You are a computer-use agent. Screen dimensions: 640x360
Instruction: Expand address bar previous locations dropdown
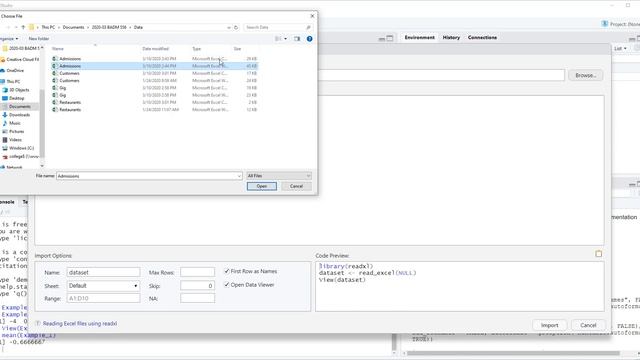pos(229,27)
